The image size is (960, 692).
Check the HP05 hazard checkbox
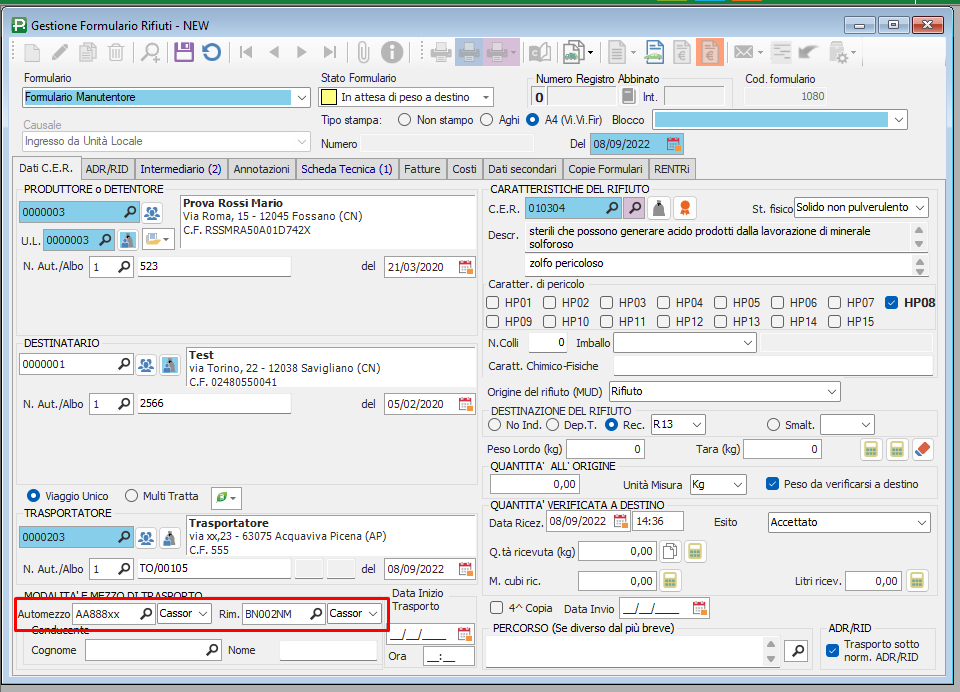[720, 302]
